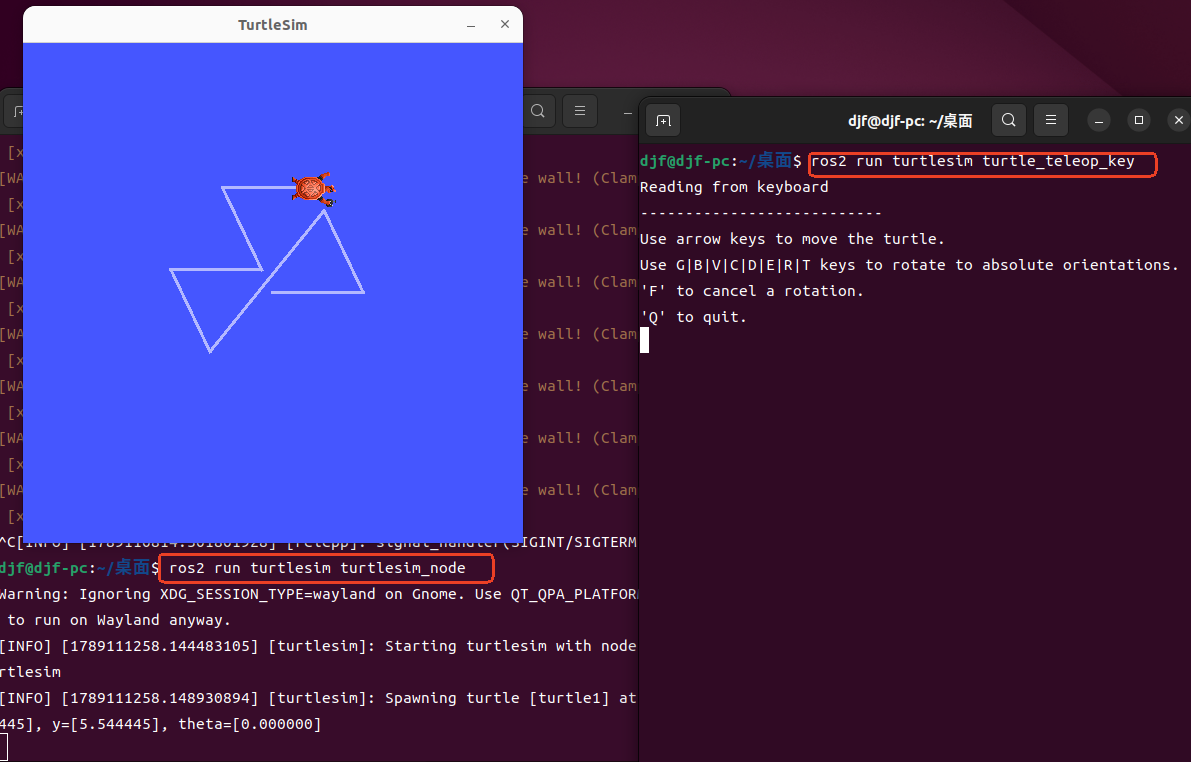
Task: Close the TurtleSim window
Action: pos(505,24)
